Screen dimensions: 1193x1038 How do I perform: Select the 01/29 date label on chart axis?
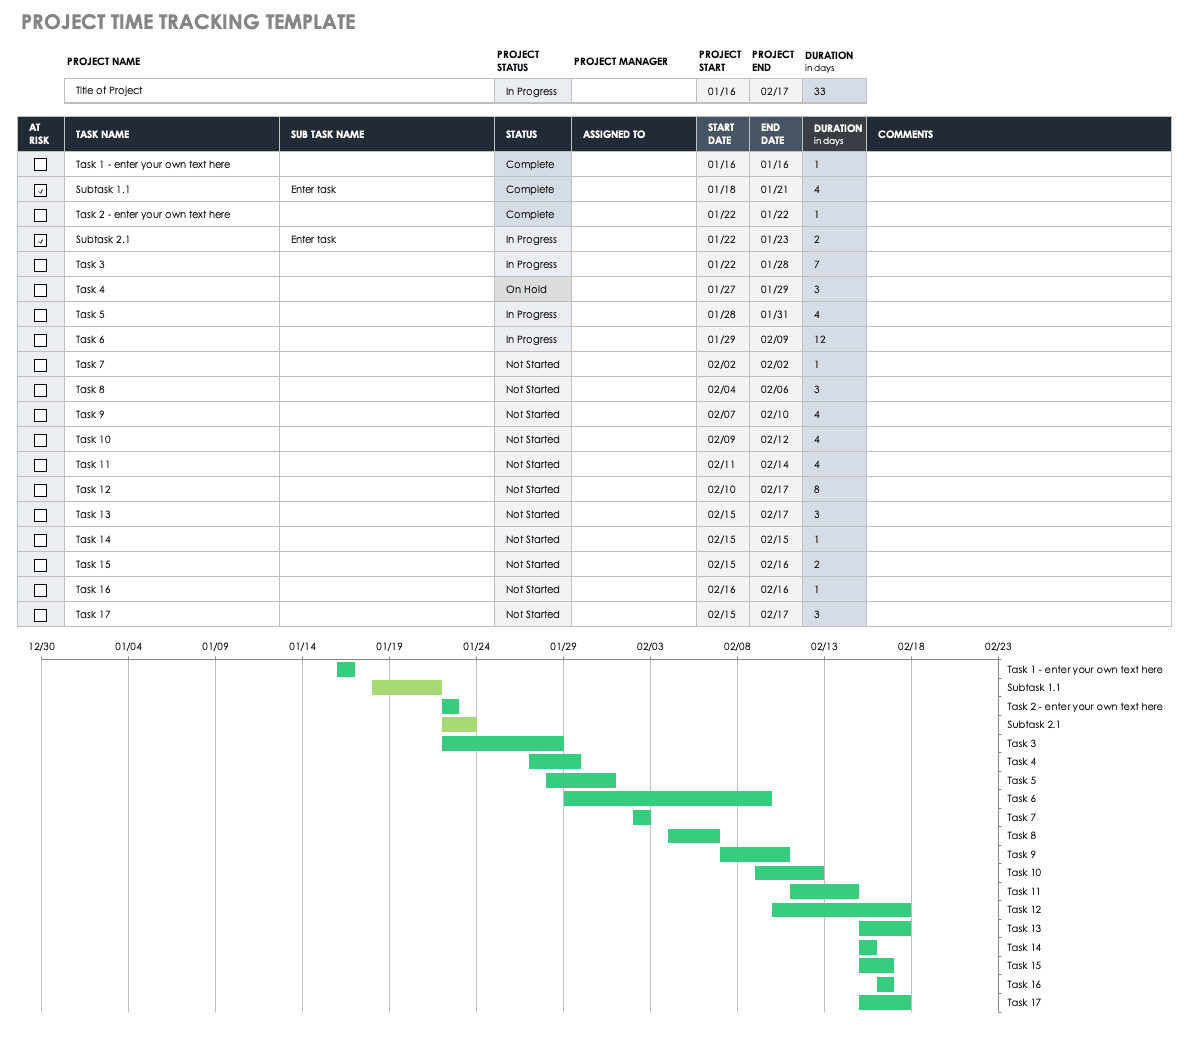tap(563, 646)
